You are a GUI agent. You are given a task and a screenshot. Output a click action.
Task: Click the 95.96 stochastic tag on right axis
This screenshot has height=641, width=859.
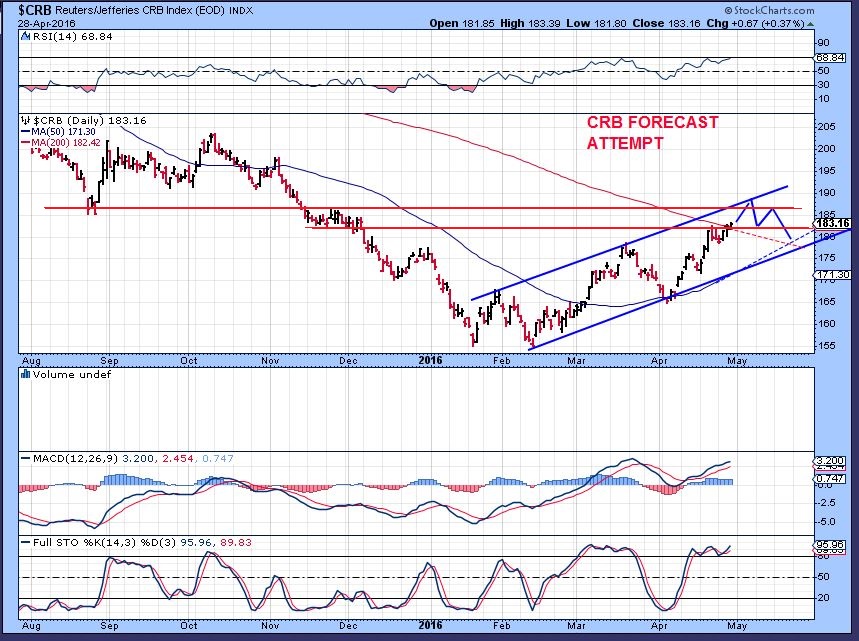829,545
